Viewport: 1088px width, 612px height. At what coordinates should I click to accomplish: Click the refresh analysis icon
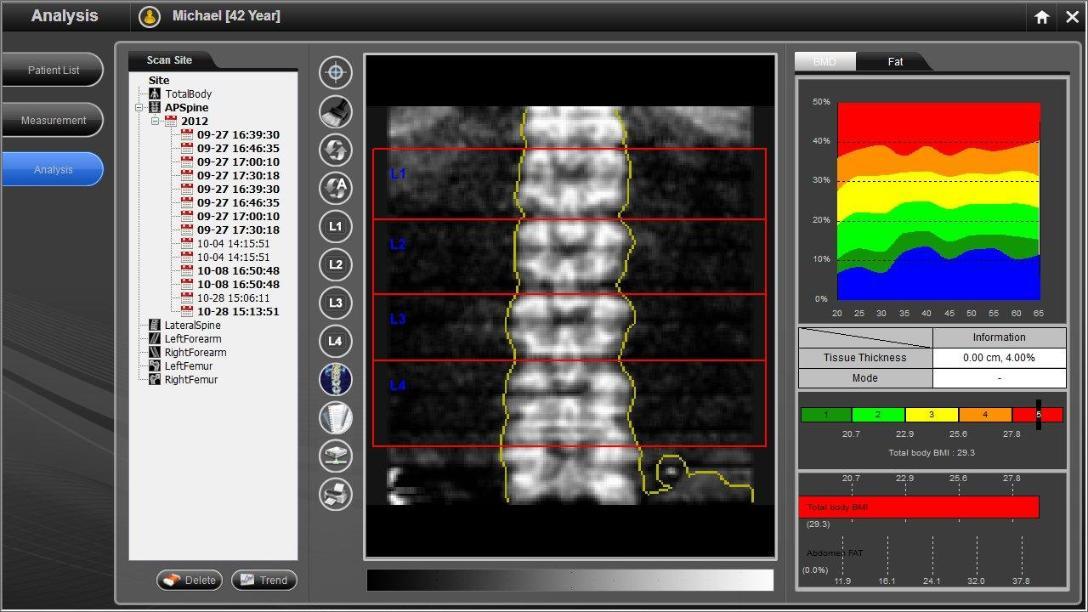pyautogui.click(x=335, y=149)
